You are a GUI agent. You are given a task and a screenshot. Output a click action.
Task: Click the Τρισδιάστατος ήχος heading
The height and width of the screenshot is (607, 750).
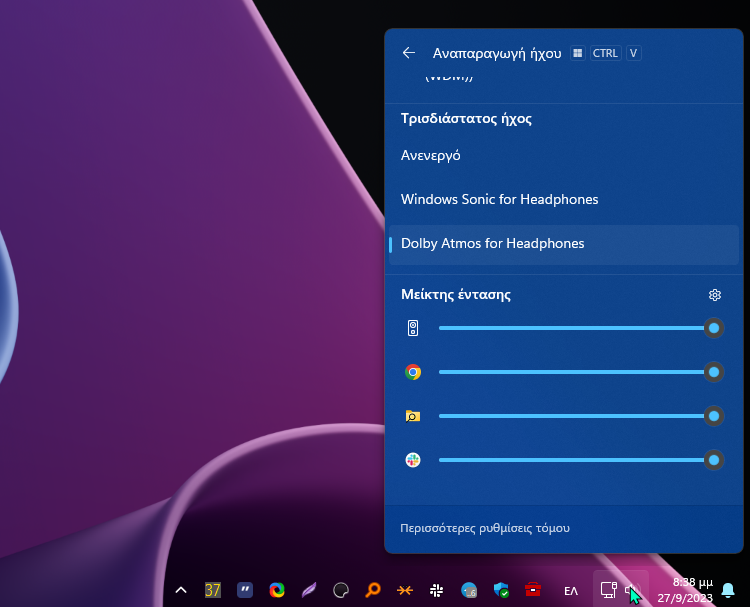(466, 119)
